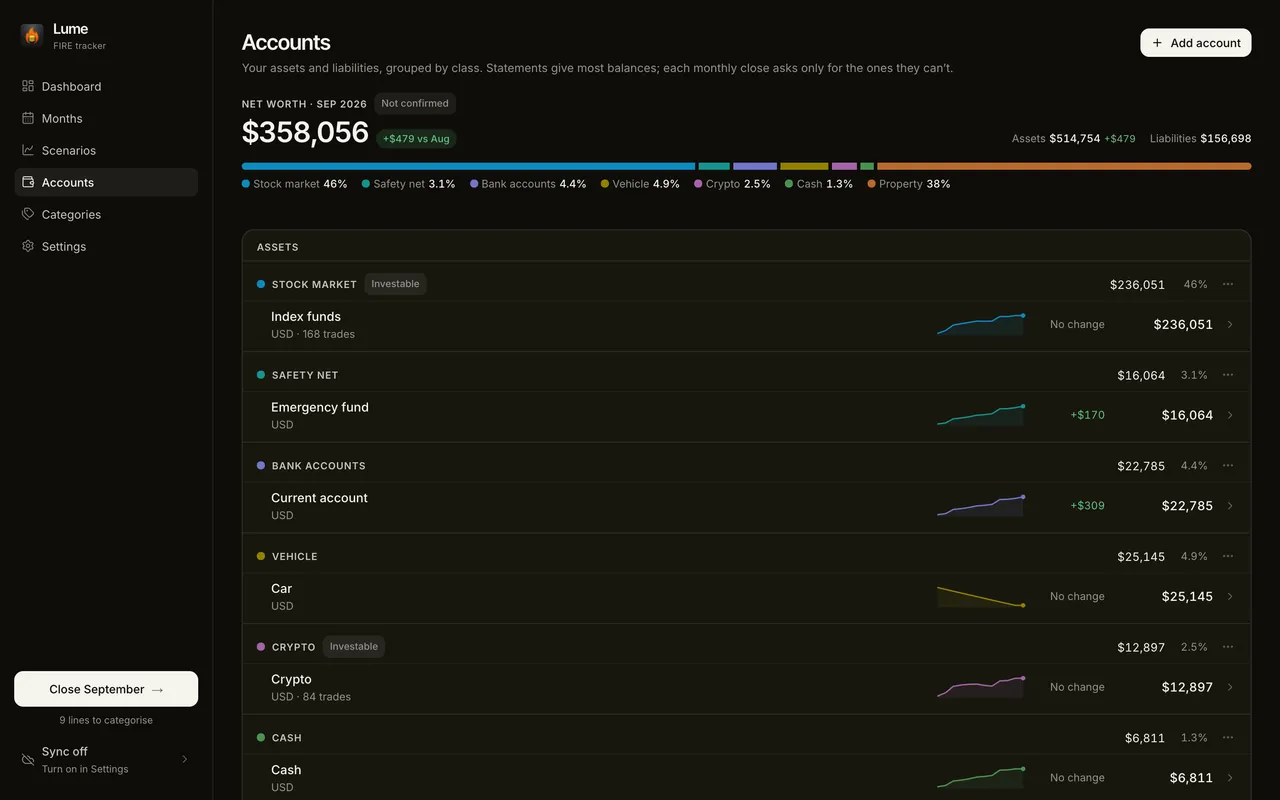Click the Not confirmed badge
This screenshot has height=800, width=1280.
415,103
